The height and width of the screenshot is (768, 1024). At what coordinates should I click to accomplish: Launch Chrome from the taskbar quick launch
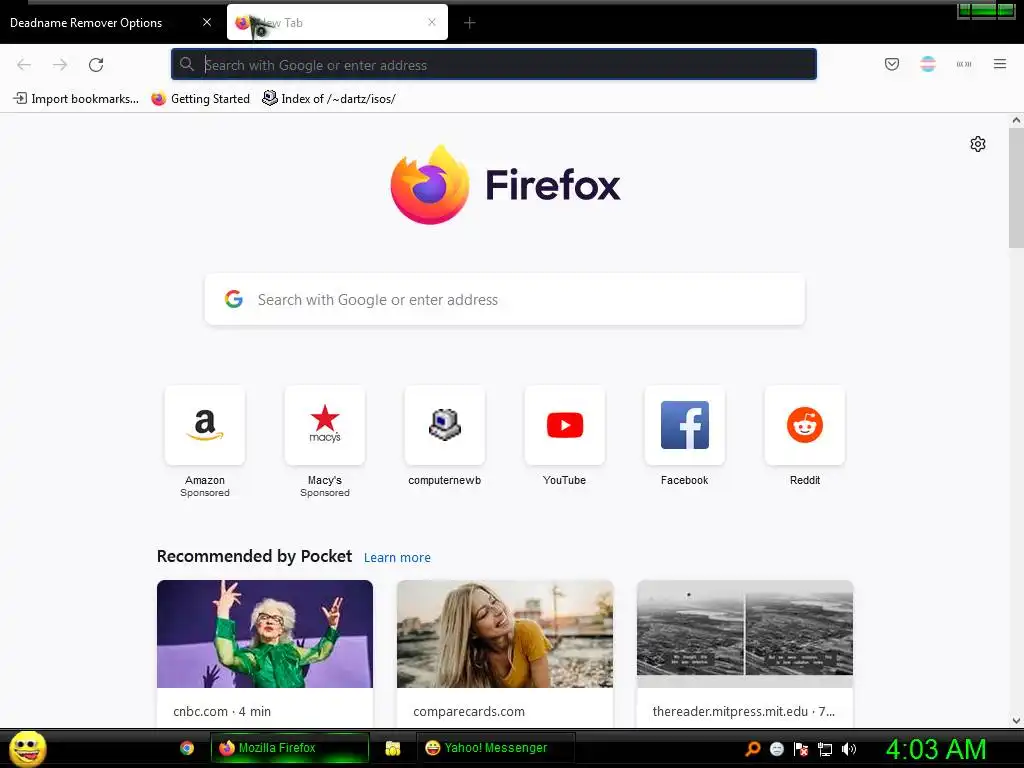click(x=187, y=748)
